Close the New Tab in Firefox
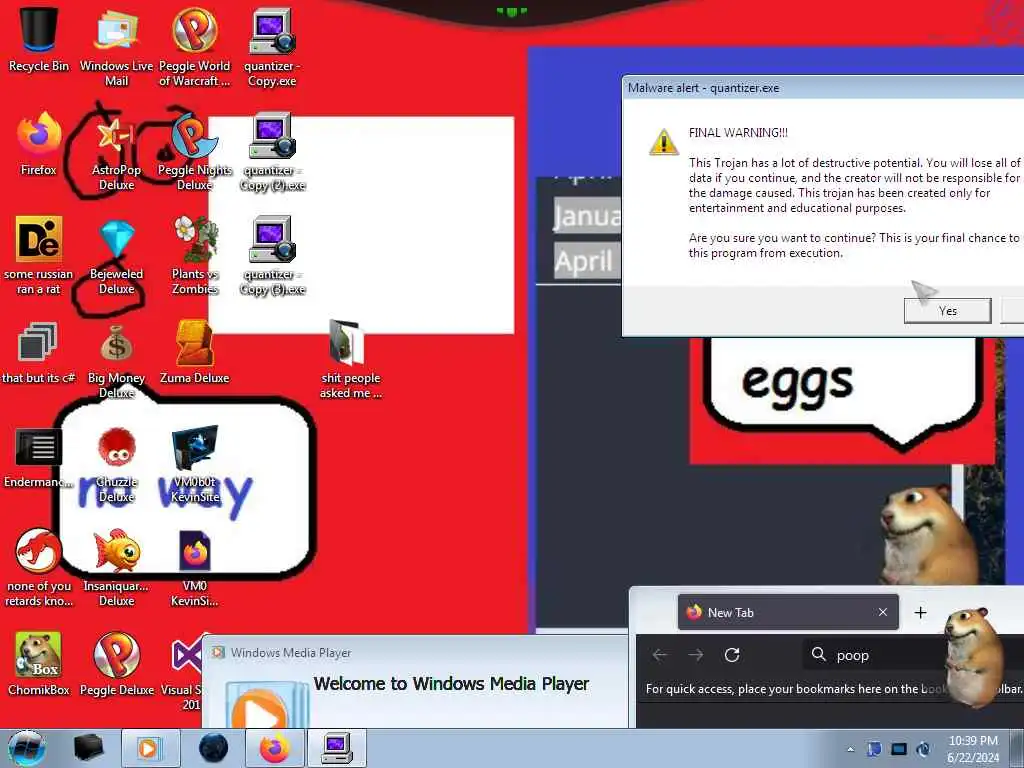The image size is (1024, 768). point(883,613)
